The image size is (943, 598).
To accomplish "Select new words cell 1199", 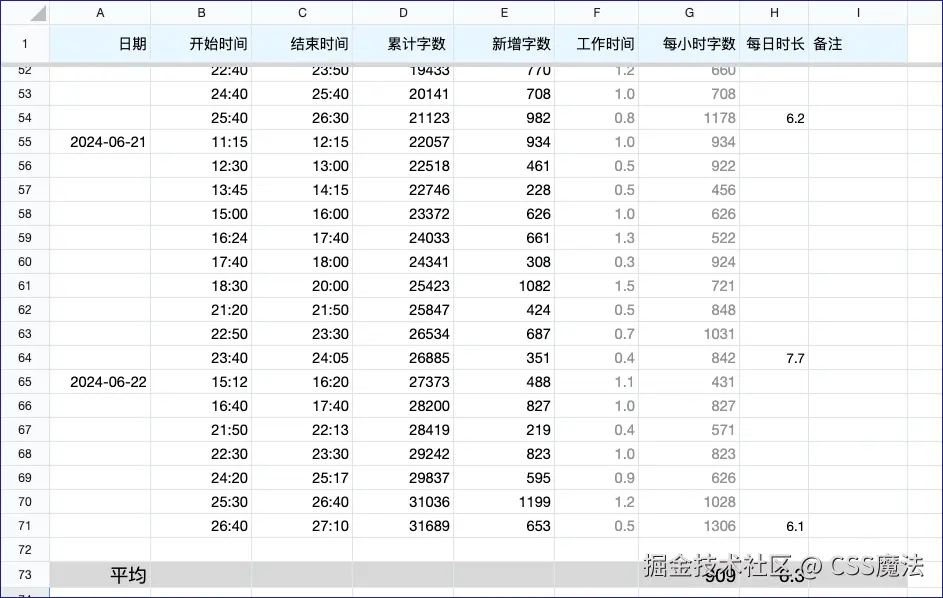I will point(504,502).
